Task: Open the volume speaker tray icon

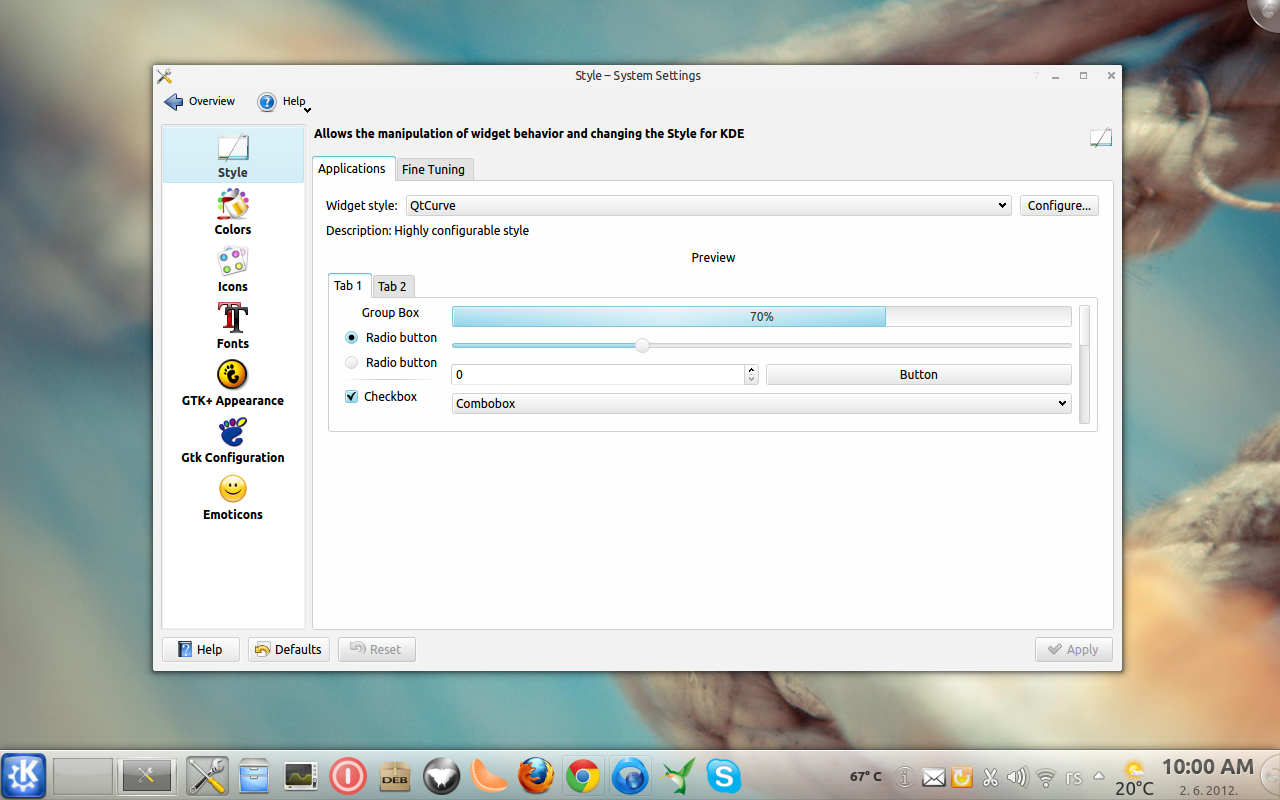Action: (x=1018, y=777)
